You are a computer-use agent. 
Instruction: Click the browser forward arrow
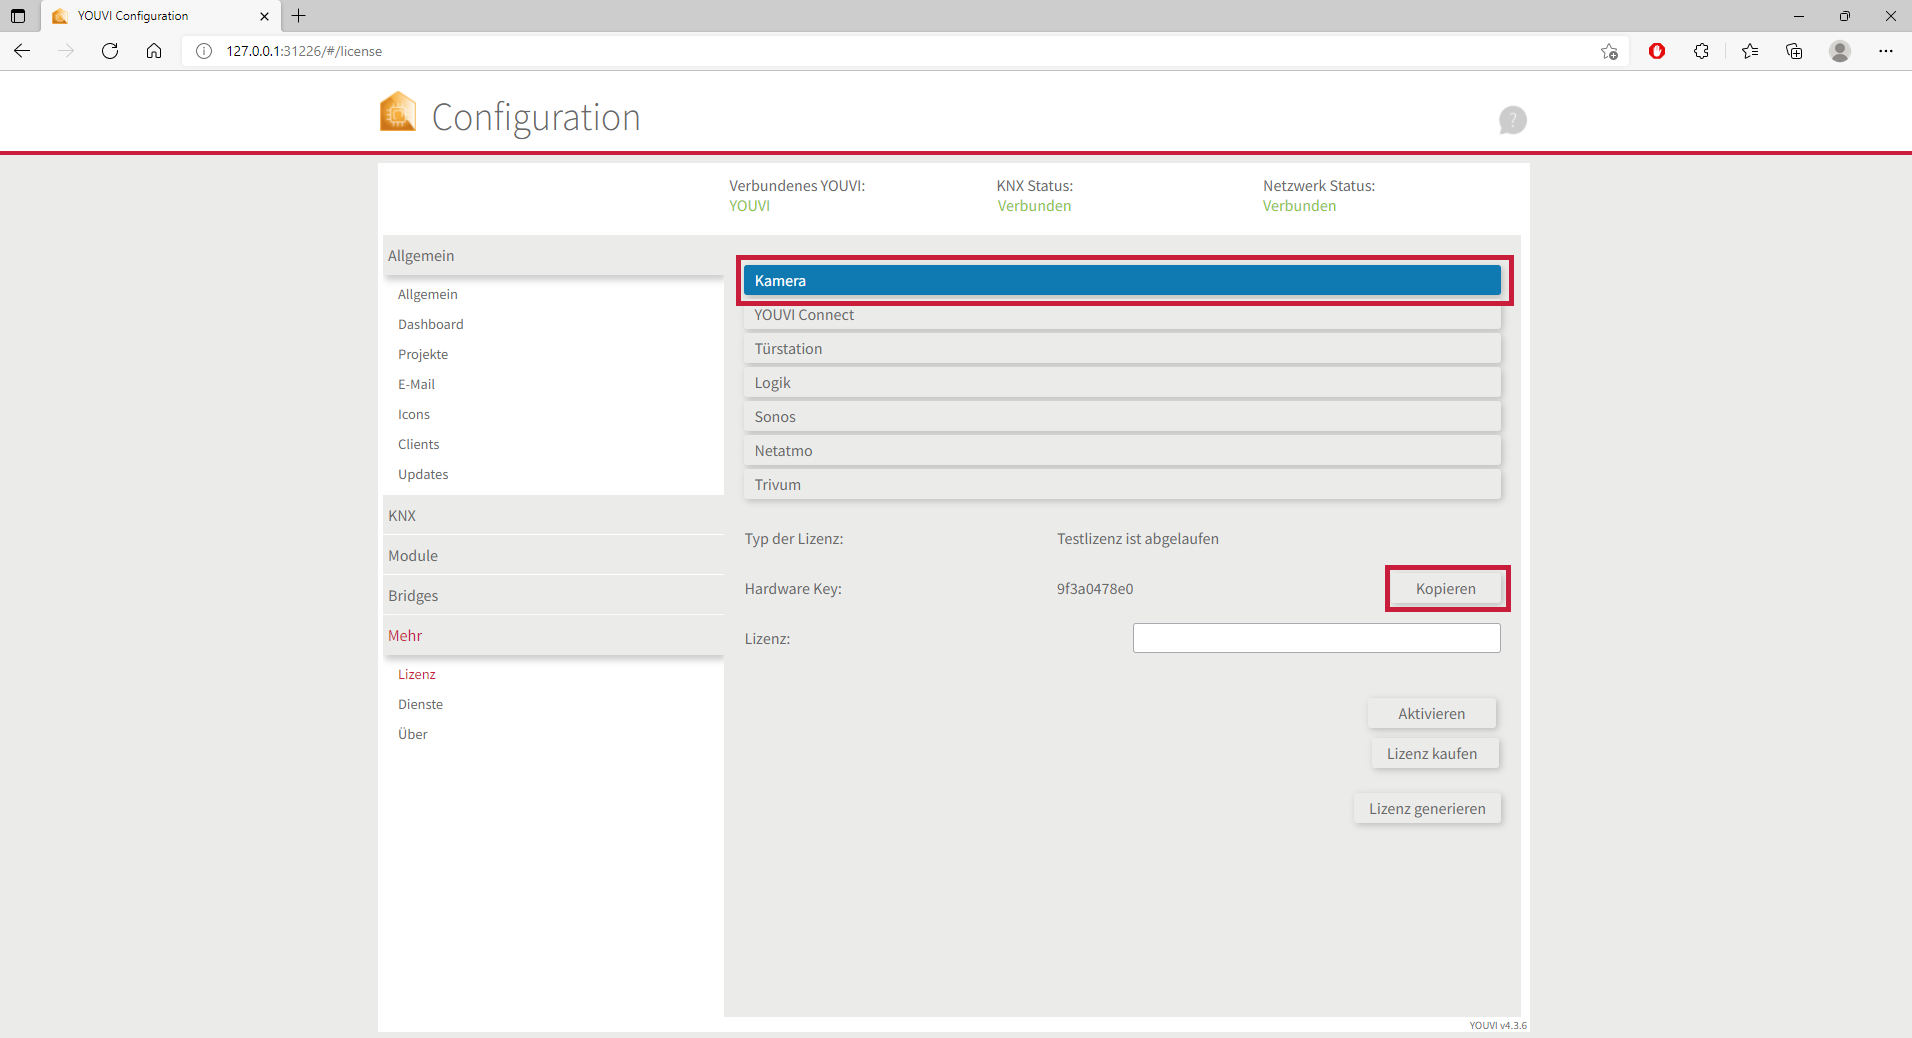66,51
